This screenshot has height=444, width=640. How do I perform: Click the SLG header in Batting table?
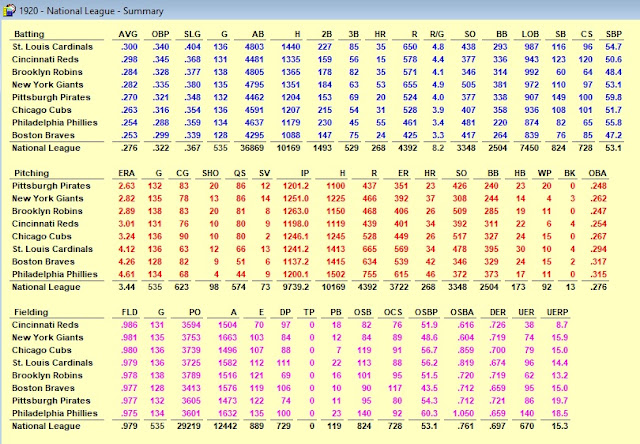(192, 34)
